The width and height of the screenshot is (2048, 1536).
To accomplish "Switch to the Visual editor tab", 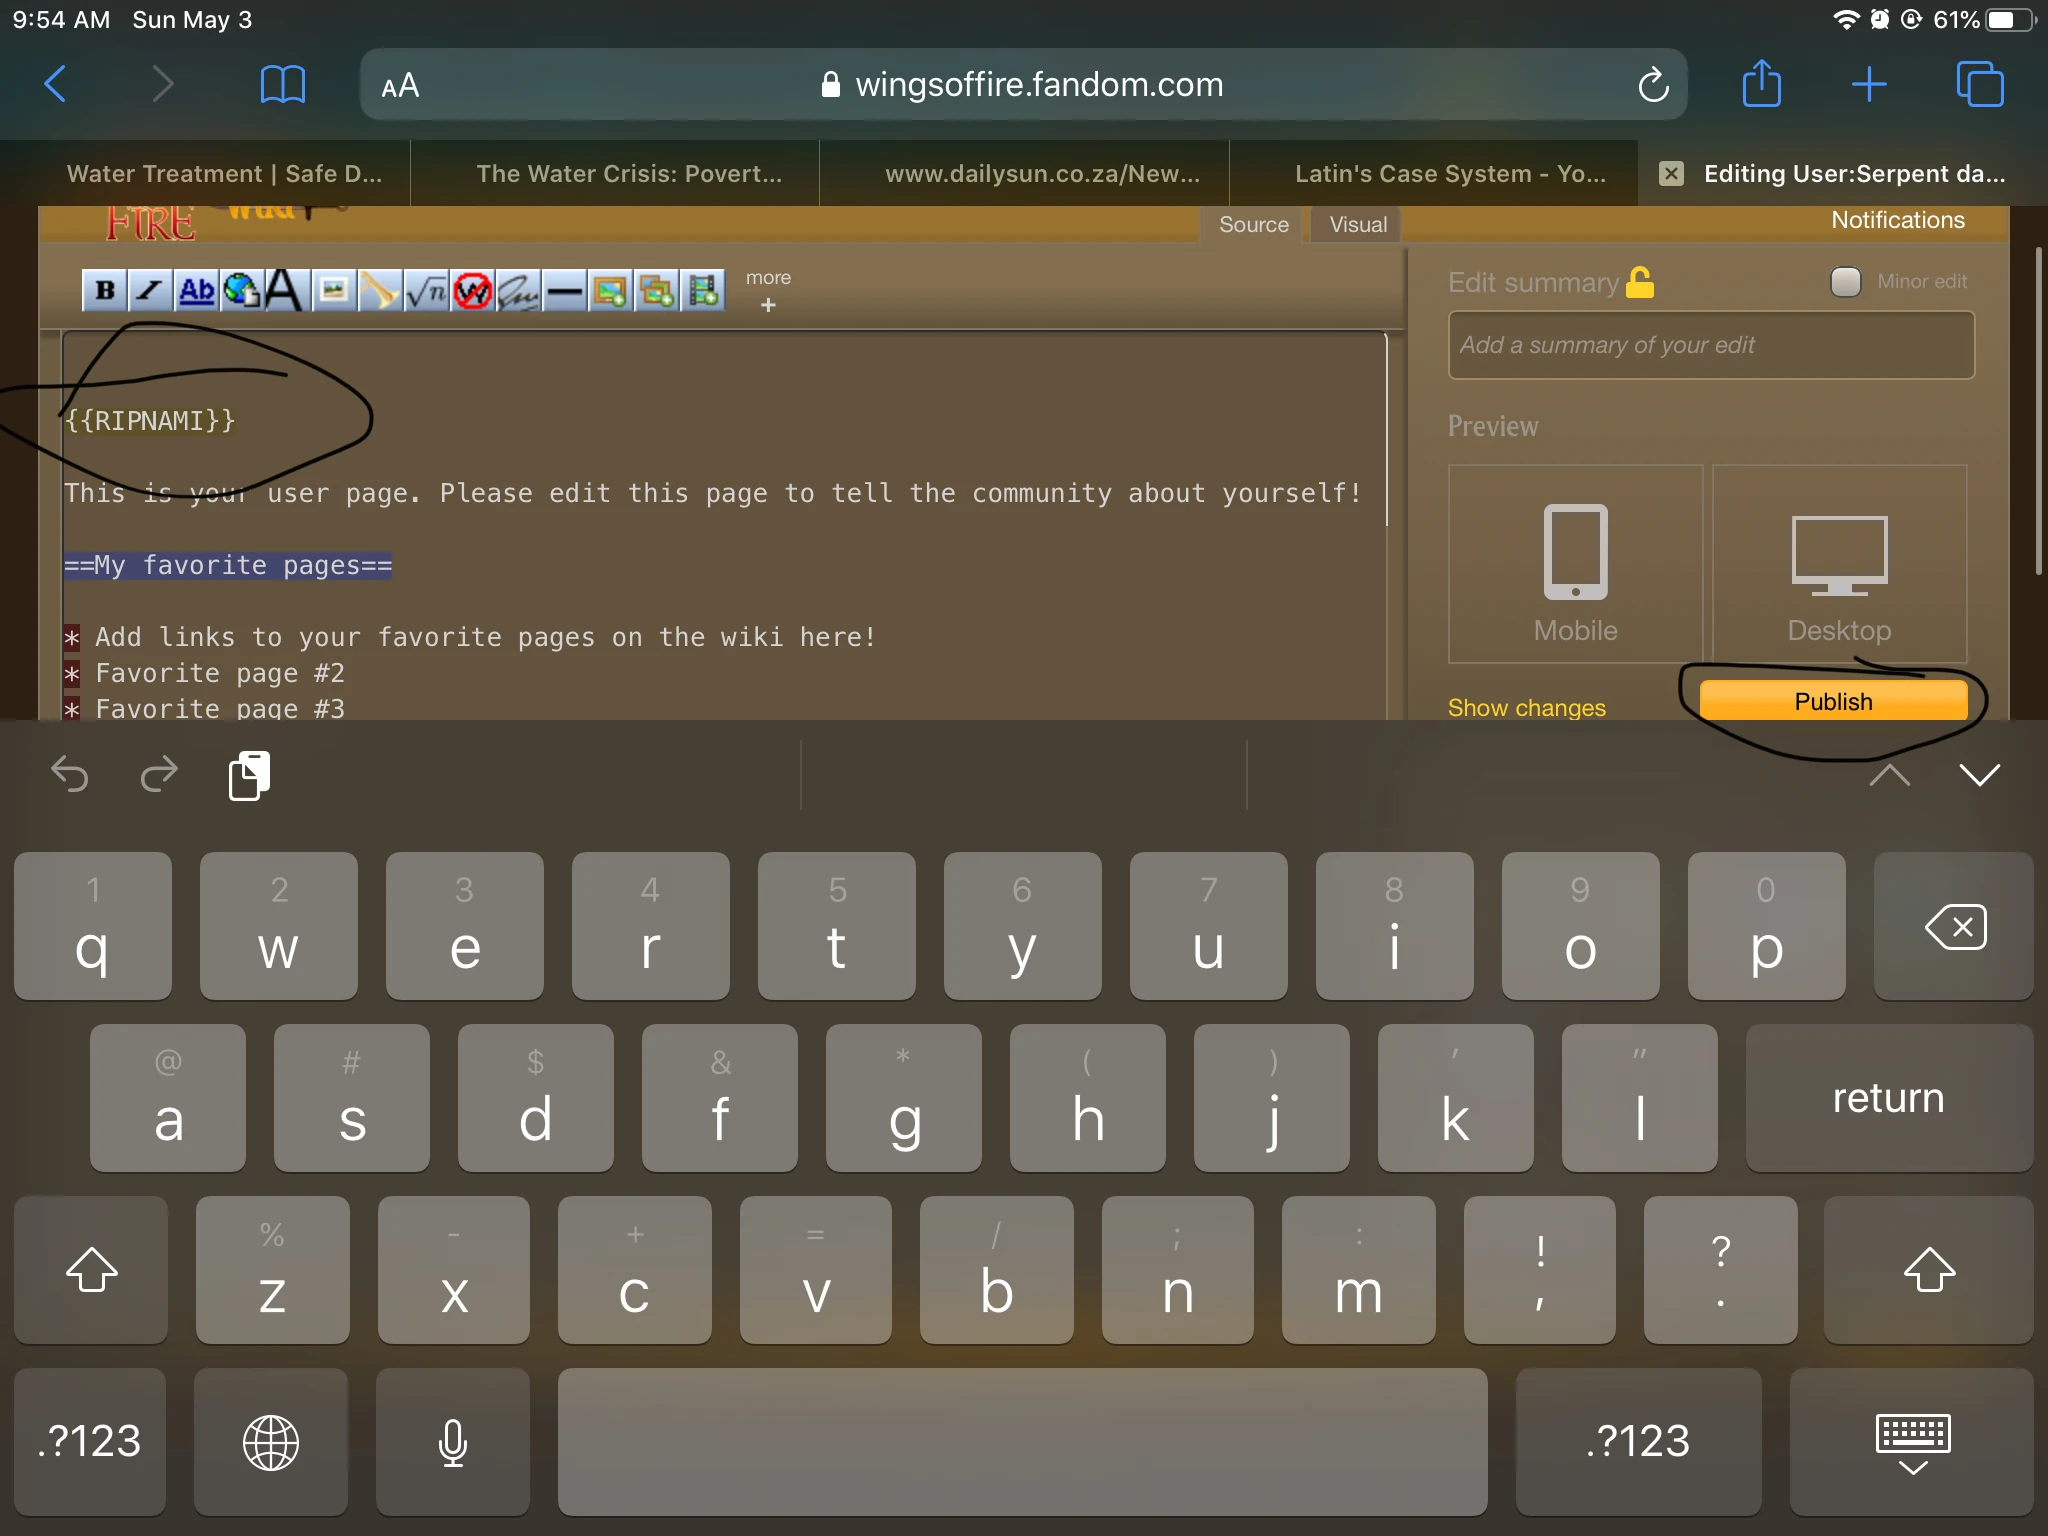I will point(1357,225).
